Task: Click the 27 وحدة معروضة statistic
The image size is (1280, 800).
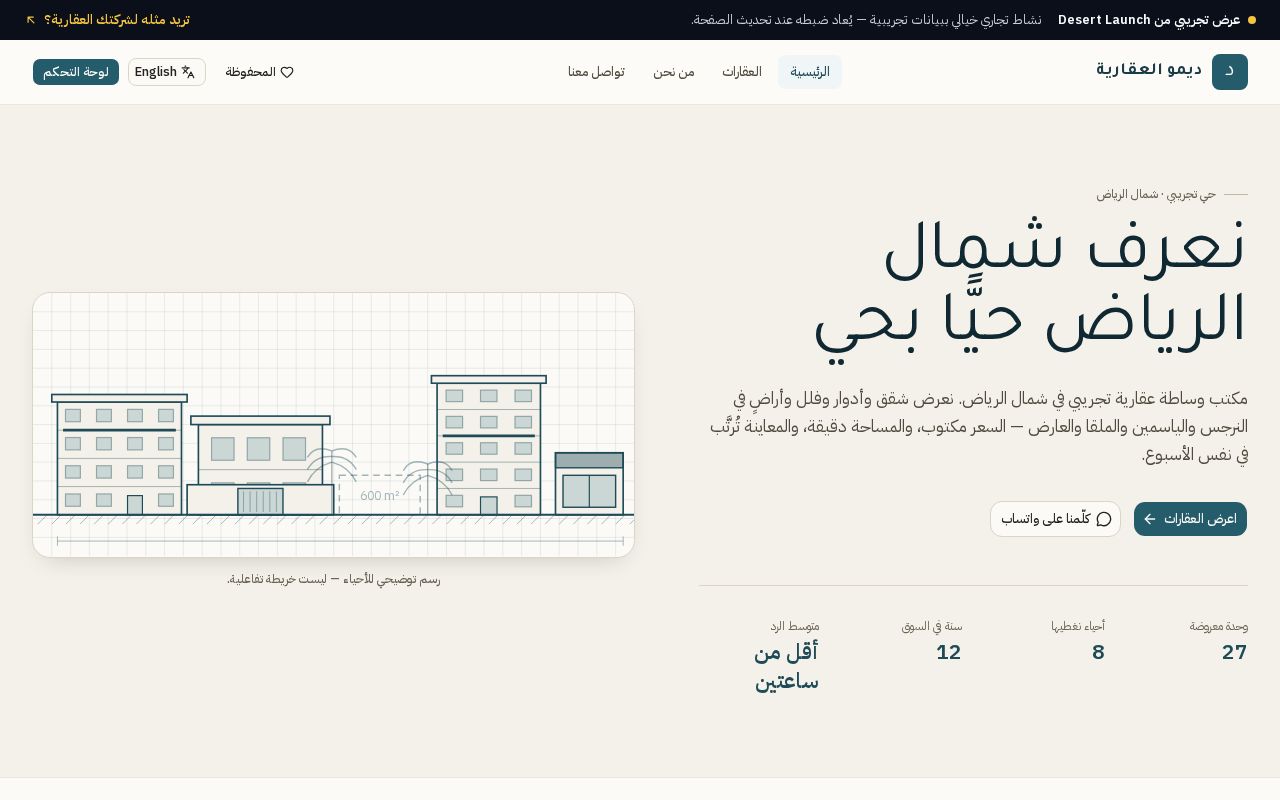Action: (x=1218, y=641)
